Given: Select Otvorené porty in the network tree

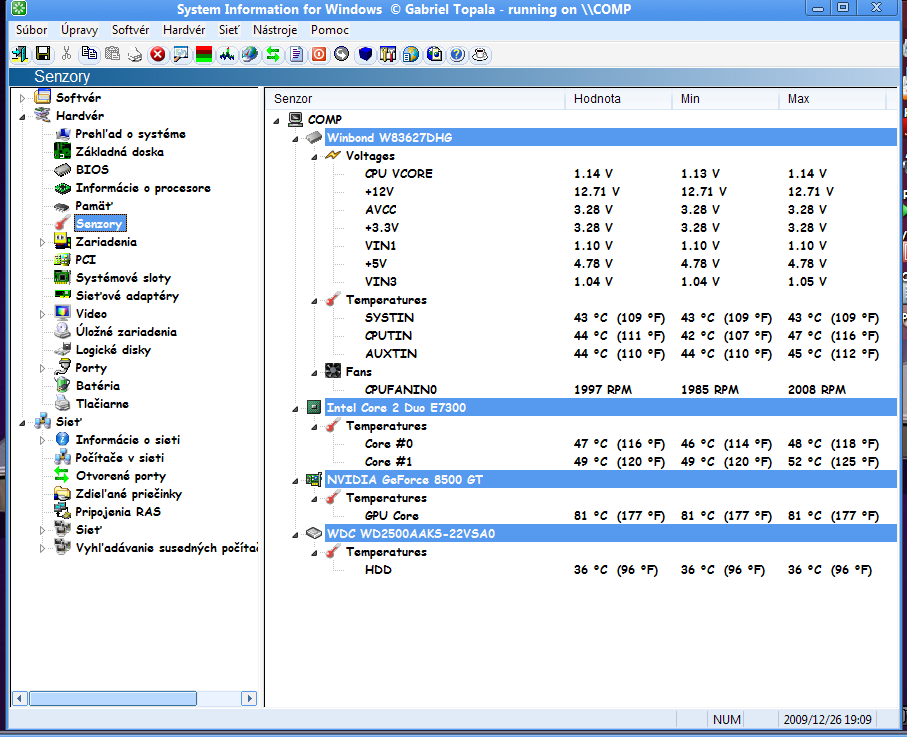Looking at the screenshot, I should pos(120,476).
